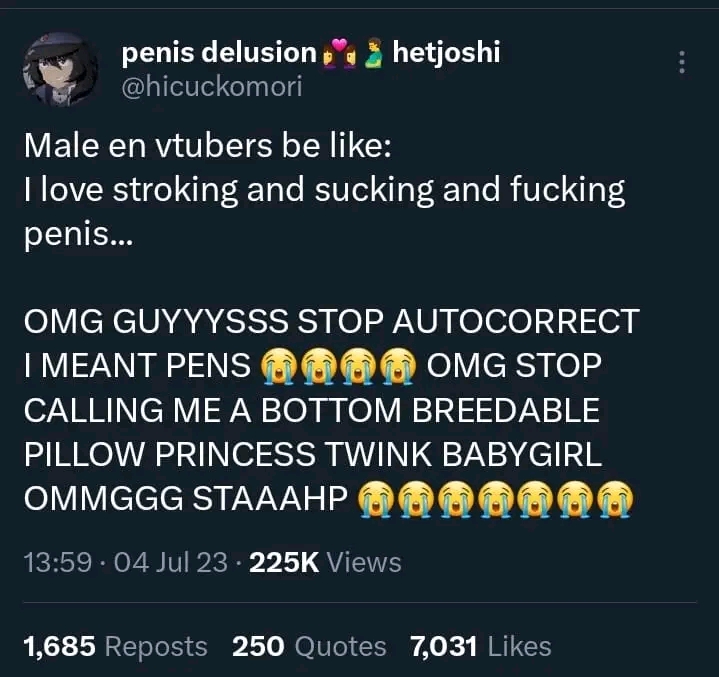This screenshot has height=677, width=719.
Task: Click the pregnant man emoji in display name
Action: pos(374,54)
